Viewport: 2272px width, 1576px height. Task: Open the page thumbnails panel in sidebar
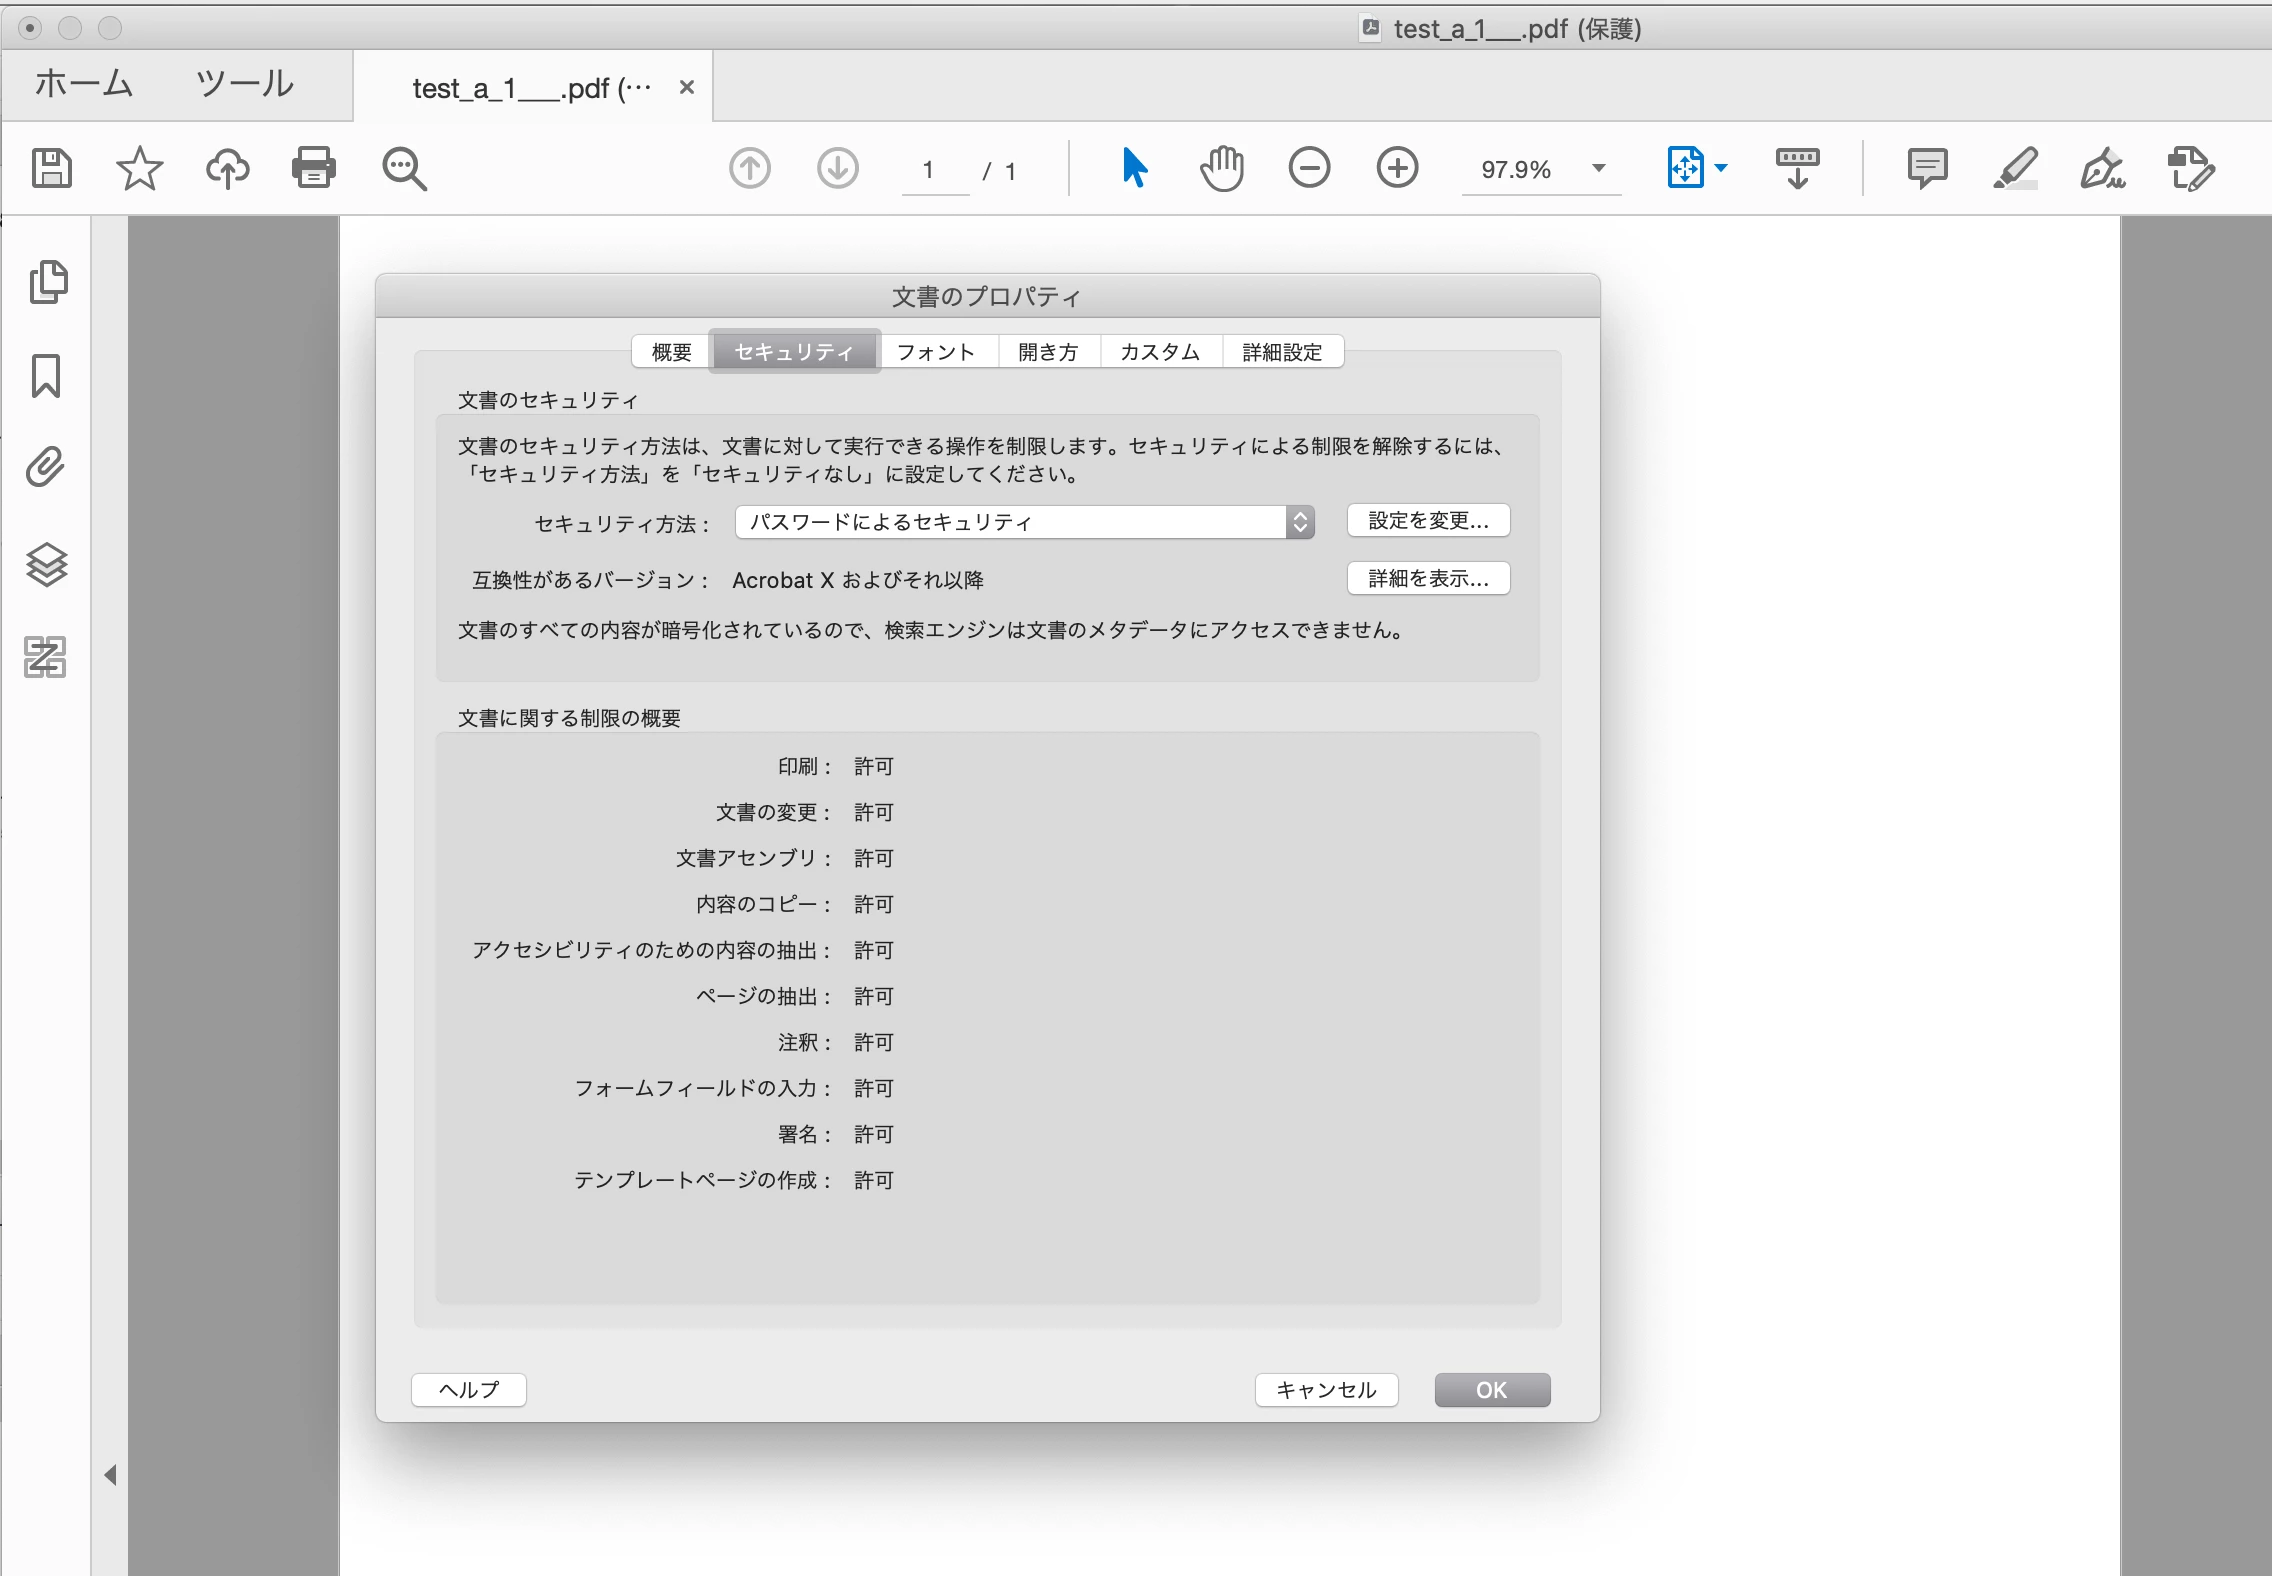pos(47,282)
